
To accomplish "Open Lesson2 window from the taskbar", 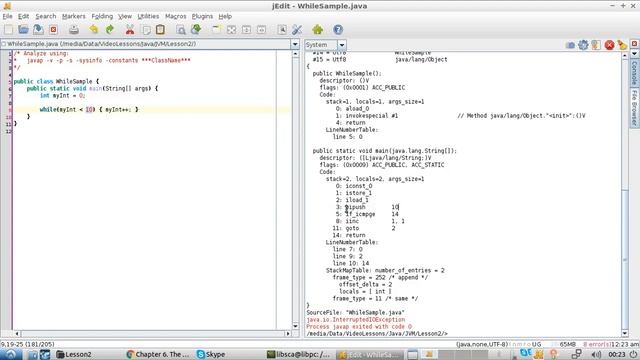I will click(74, 354).
